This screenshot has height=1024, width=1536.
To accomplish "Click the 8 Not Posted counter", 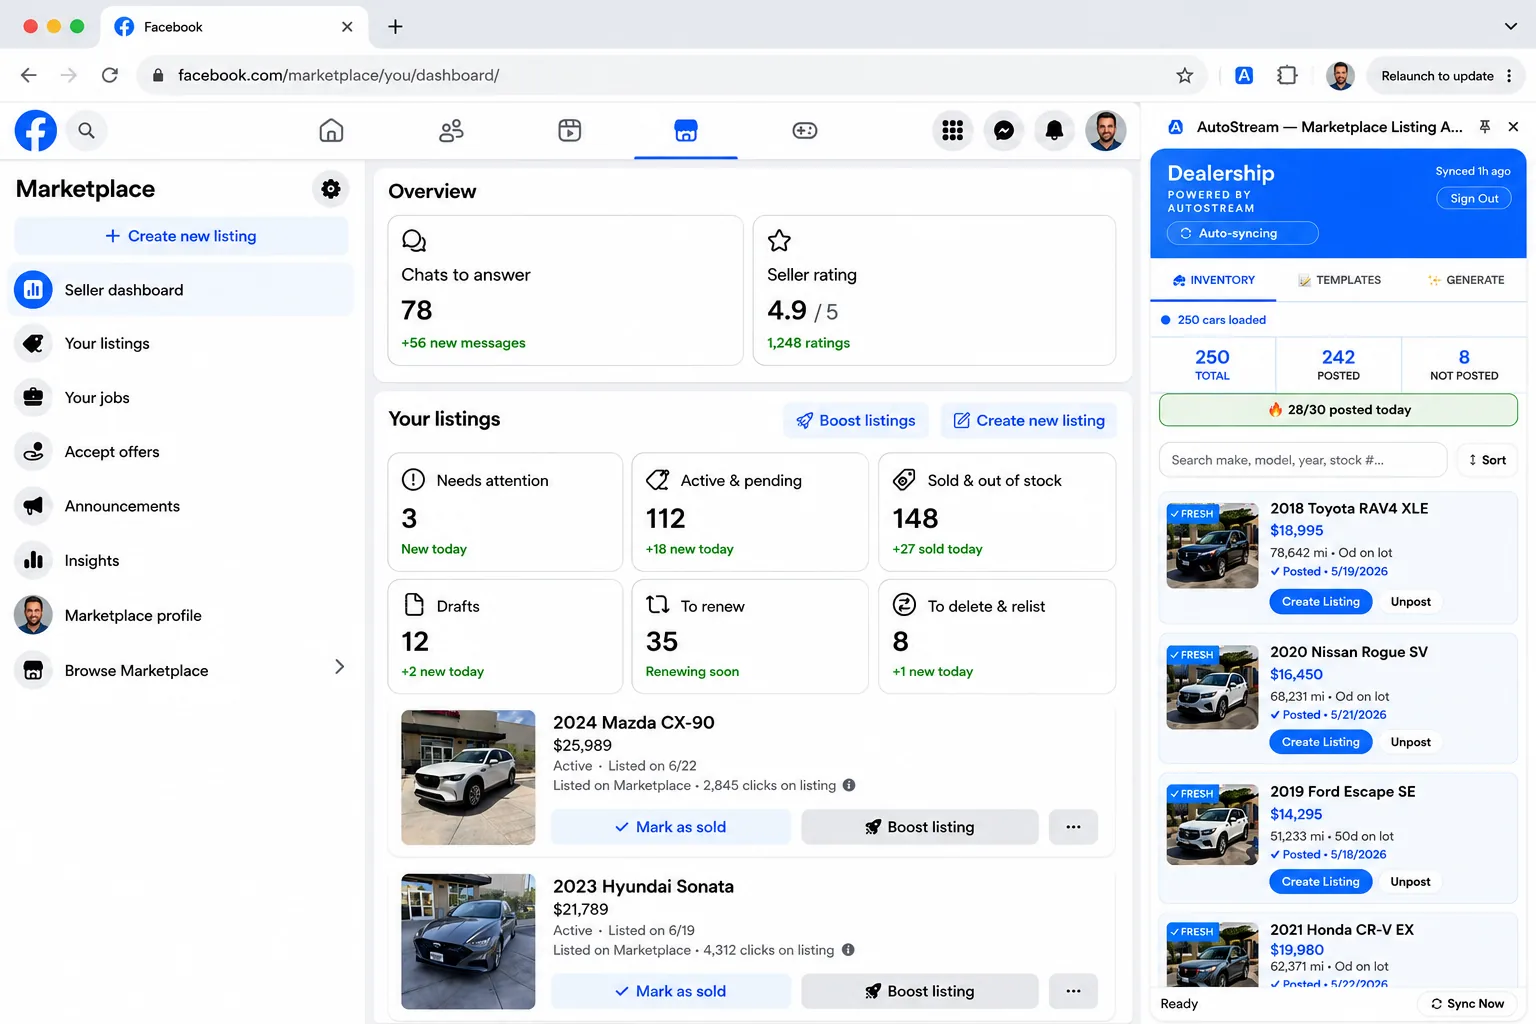I will click(1464, 365).
